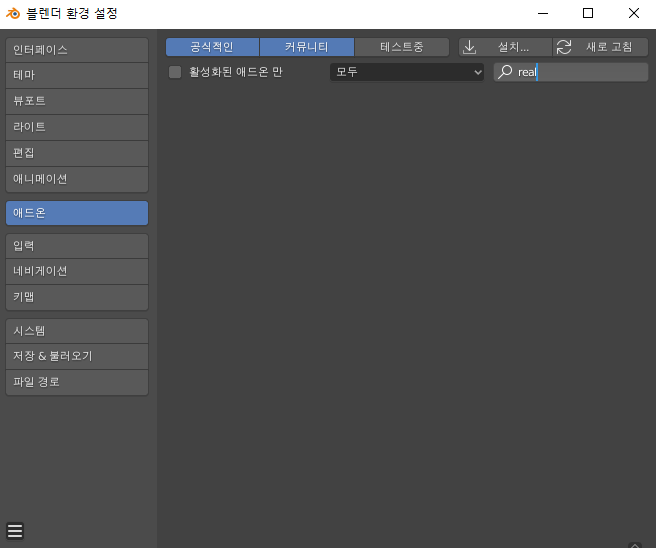Image resolution: width=656 pixels, height=548 pixels.
Task: Switch to the 테마 section
Action: click(77, 75)
